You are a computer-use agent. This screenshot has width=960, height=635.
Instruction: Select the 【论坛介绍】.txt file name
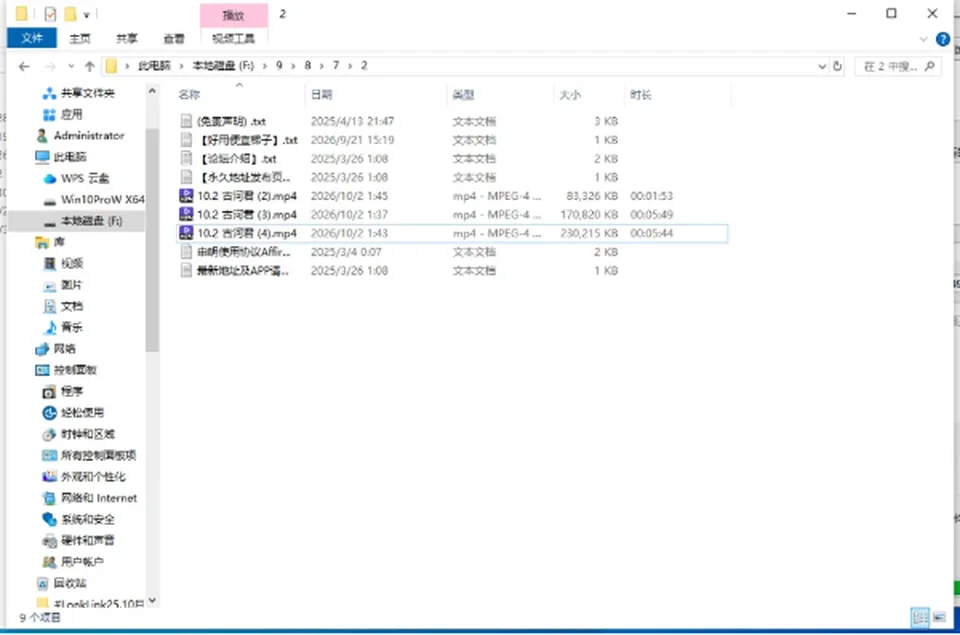(239, 159)
